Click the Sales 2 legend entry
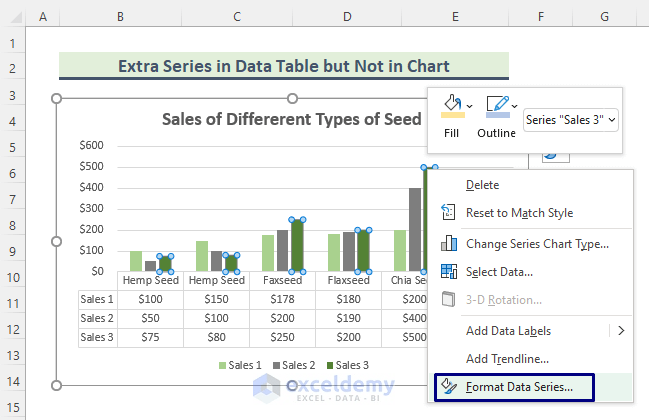The image size is (649, 420). (294, 365)
